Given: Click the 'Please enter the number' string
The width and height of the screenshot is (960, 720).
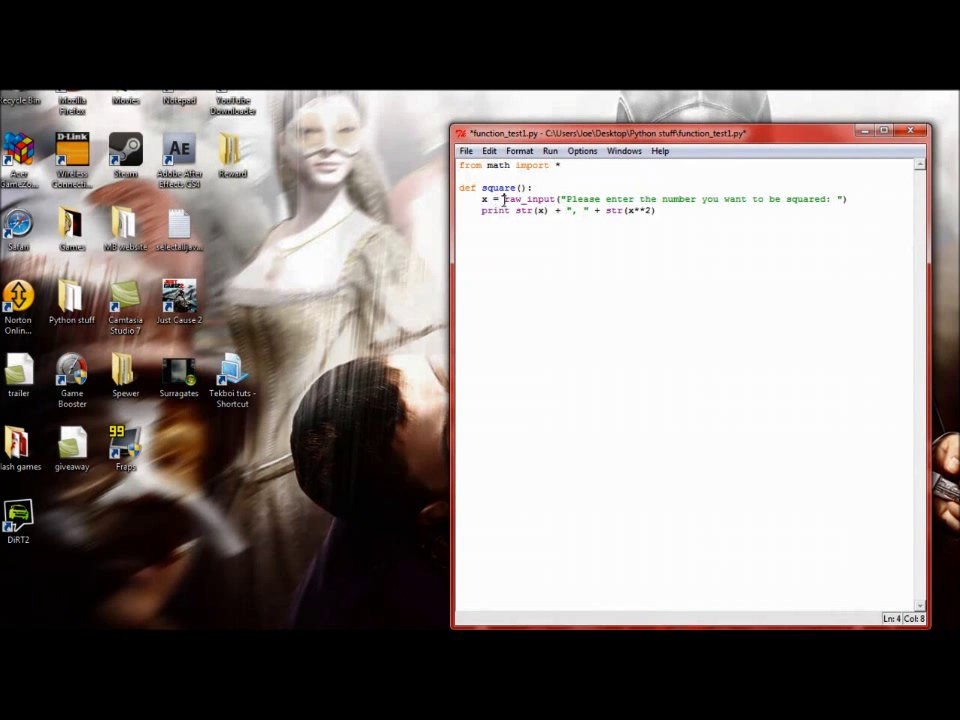Looking at the screenshot, I should [703, 199].
